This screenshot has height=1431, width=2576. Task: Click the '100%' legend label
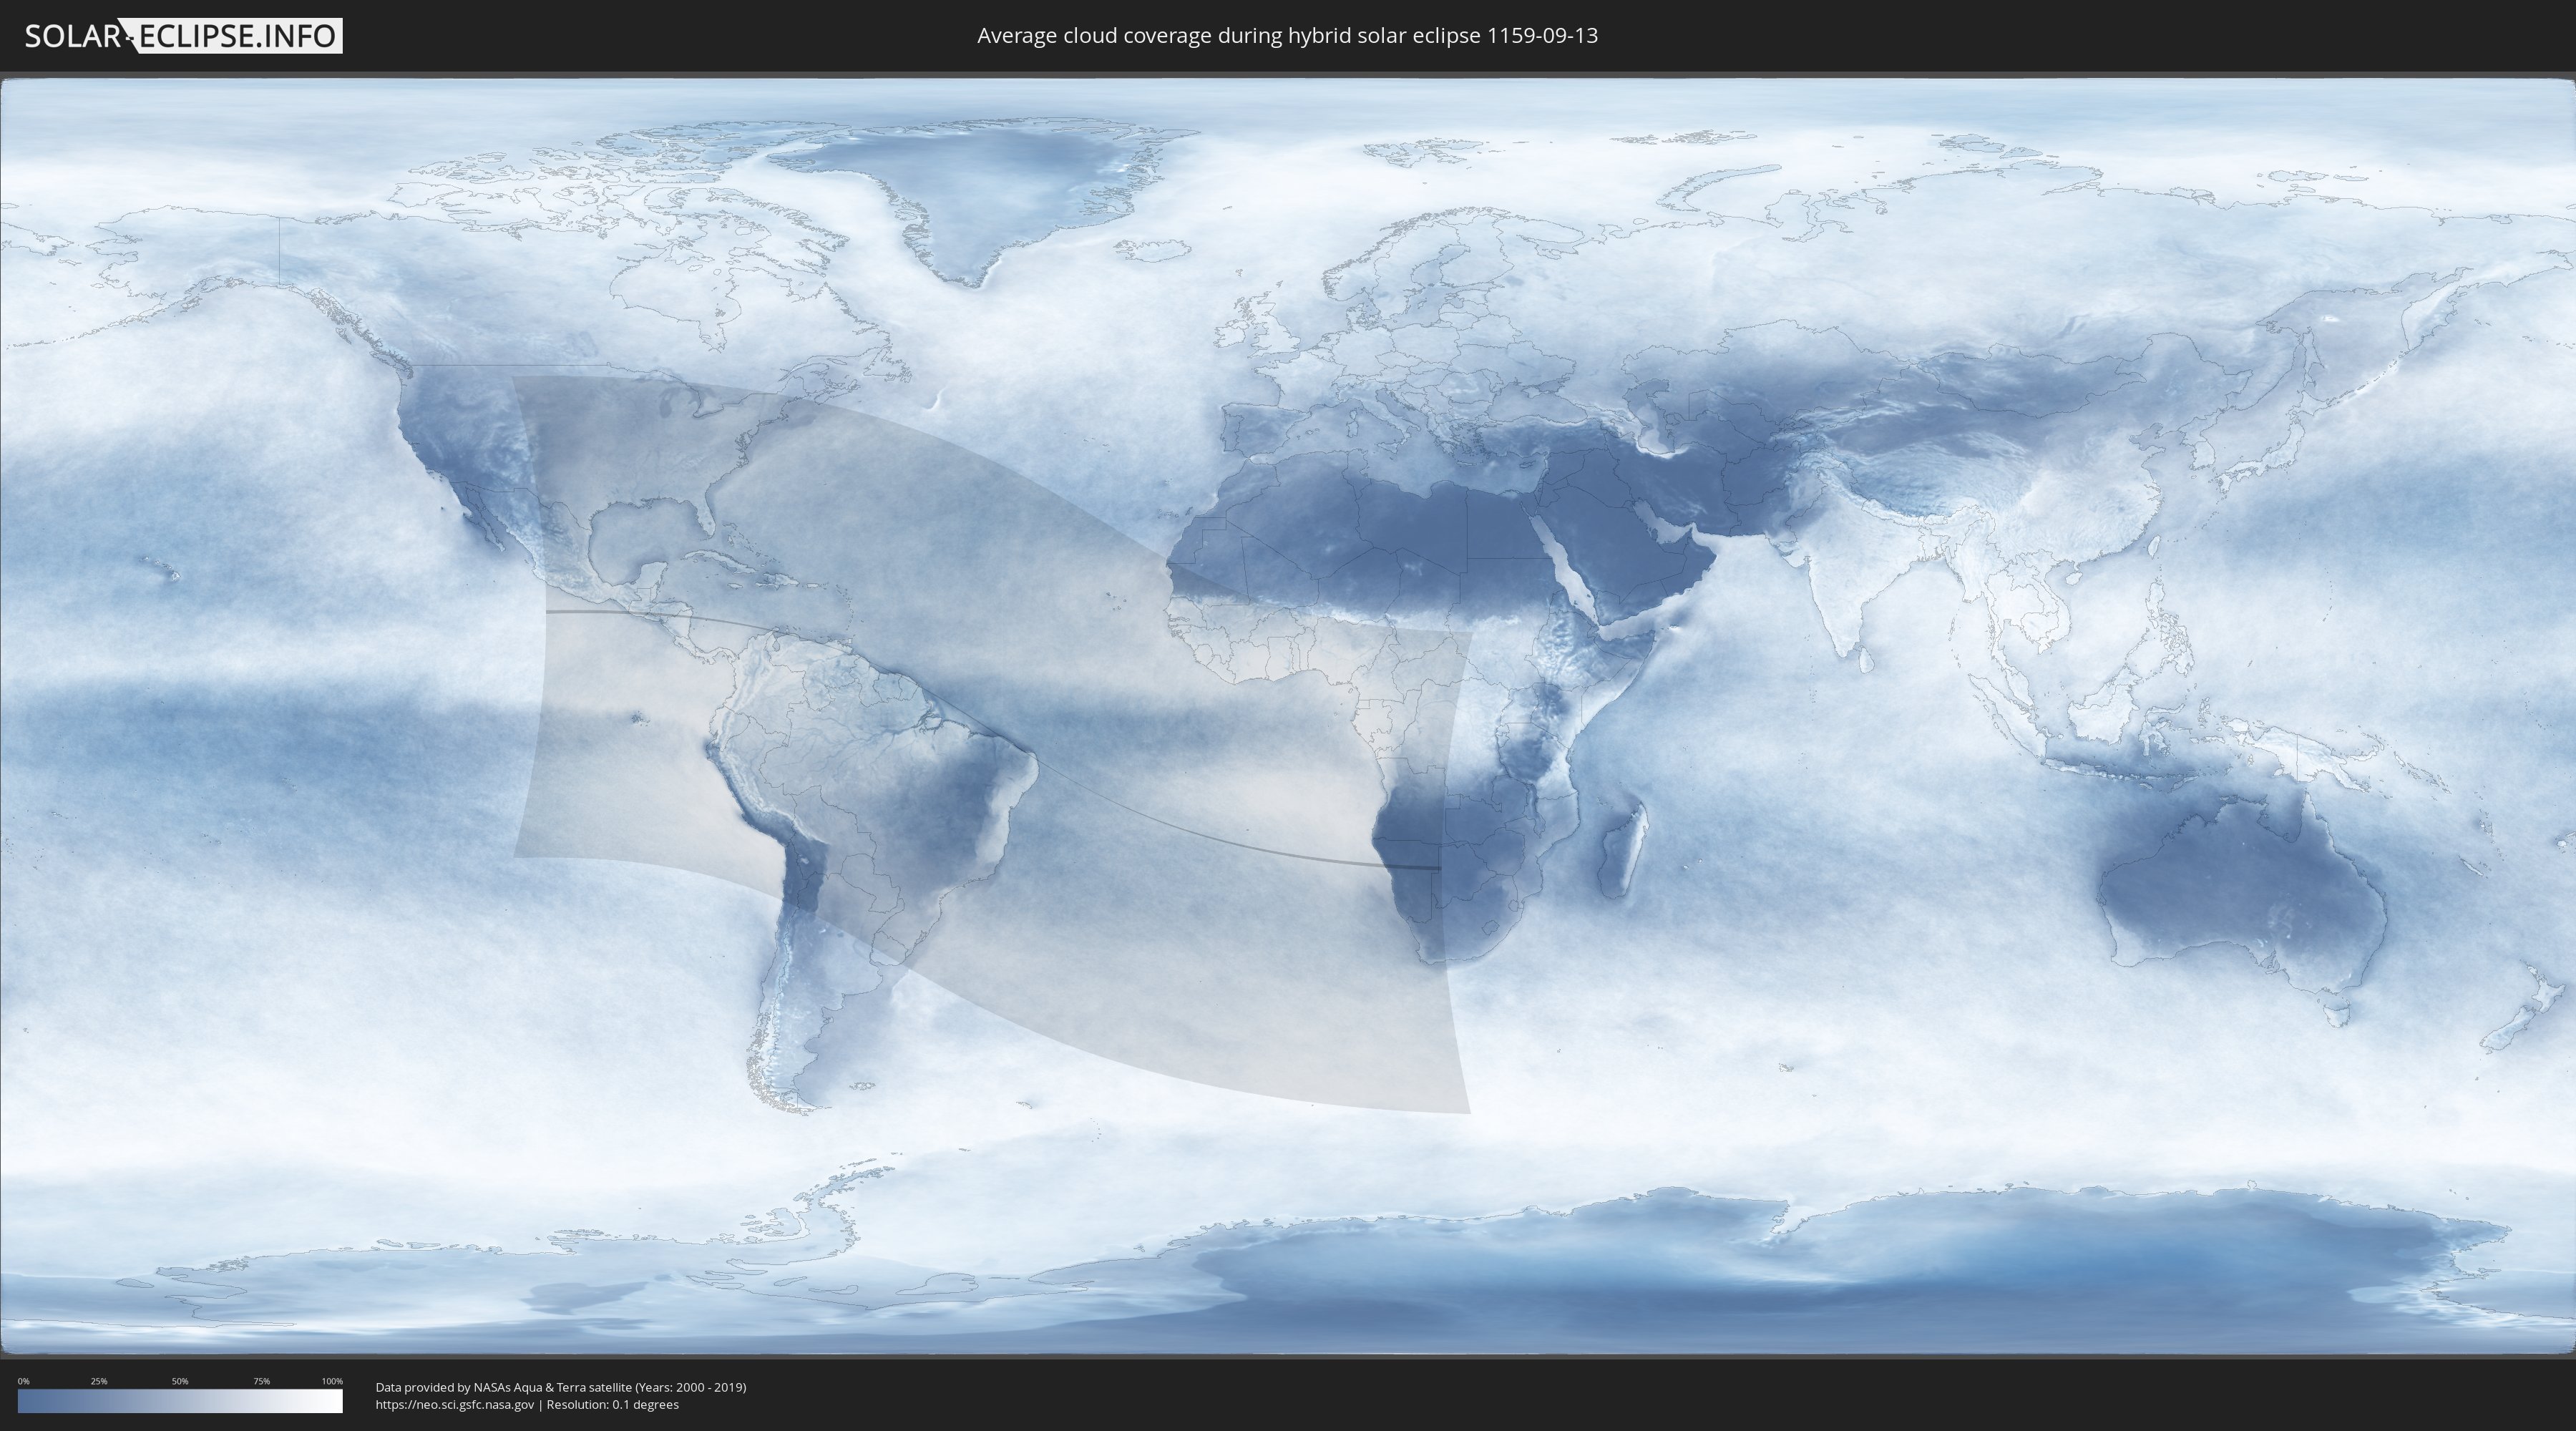[x=332, y=1381]
